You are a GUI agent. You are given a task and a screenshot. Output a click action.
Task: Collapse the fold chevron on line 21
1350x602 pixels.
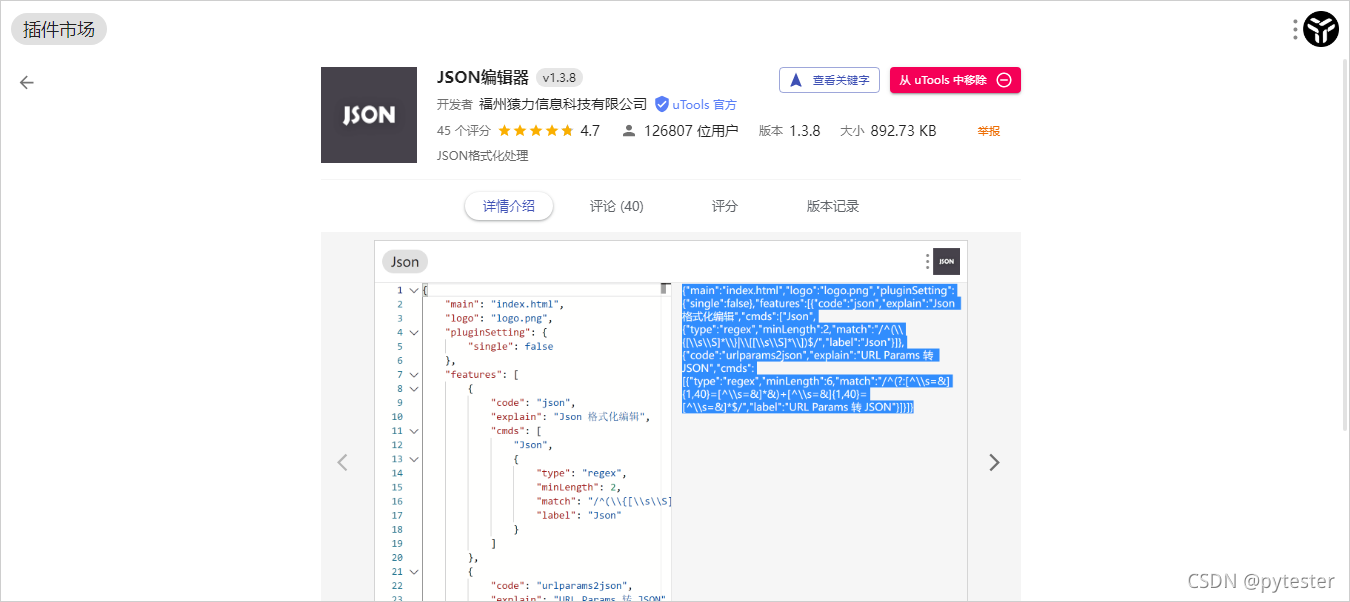tap(414, 571)
